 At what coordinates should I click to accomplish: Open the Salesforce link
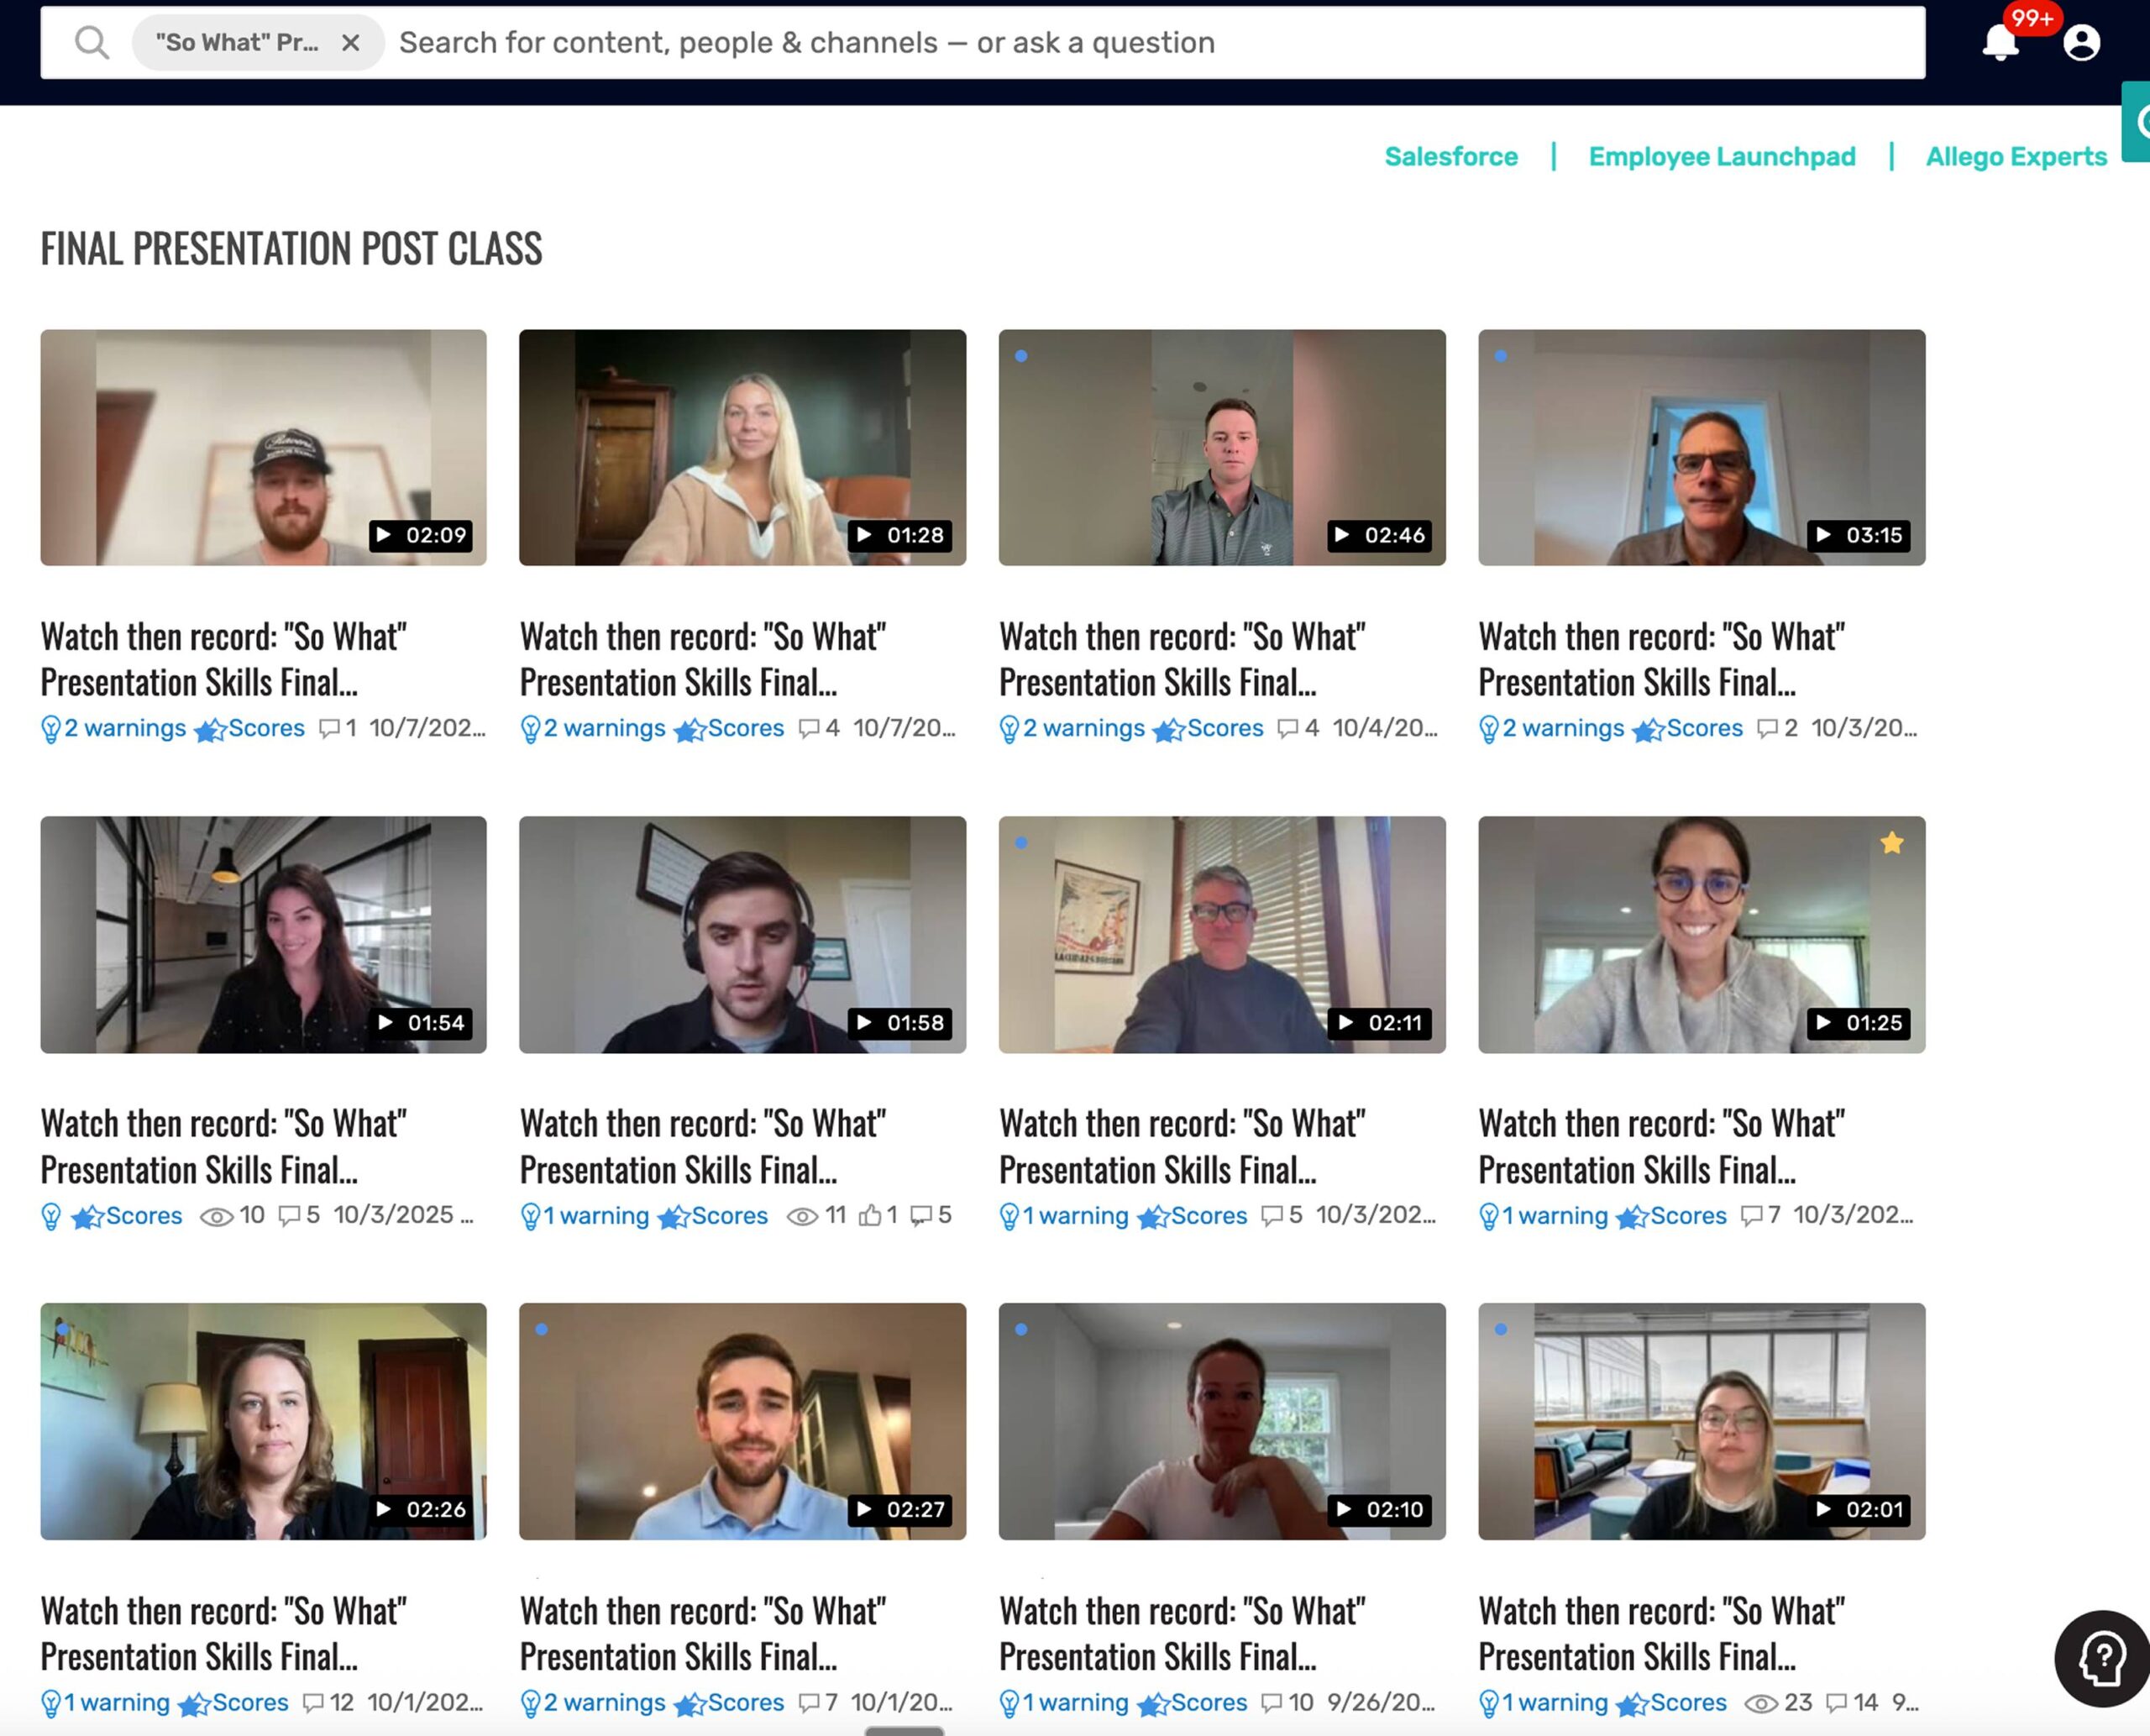(x=1450, y=157)
